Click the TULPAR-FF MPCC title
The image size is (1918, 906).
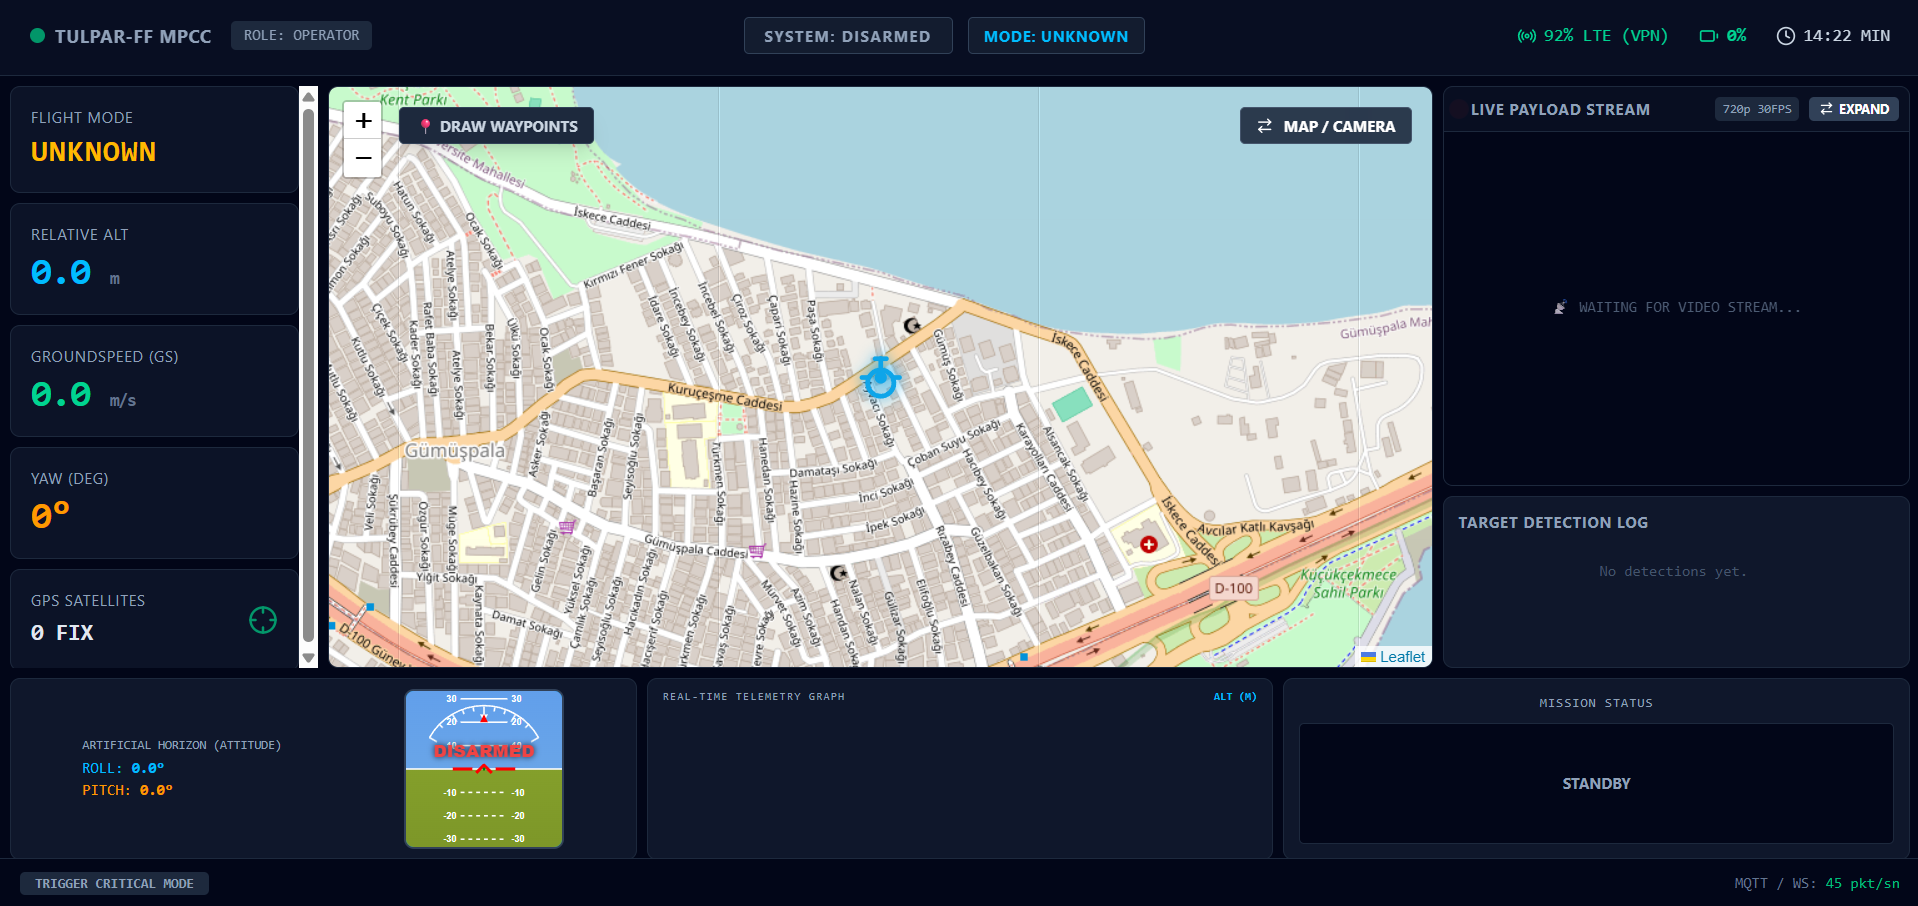[x=133, y=36]
